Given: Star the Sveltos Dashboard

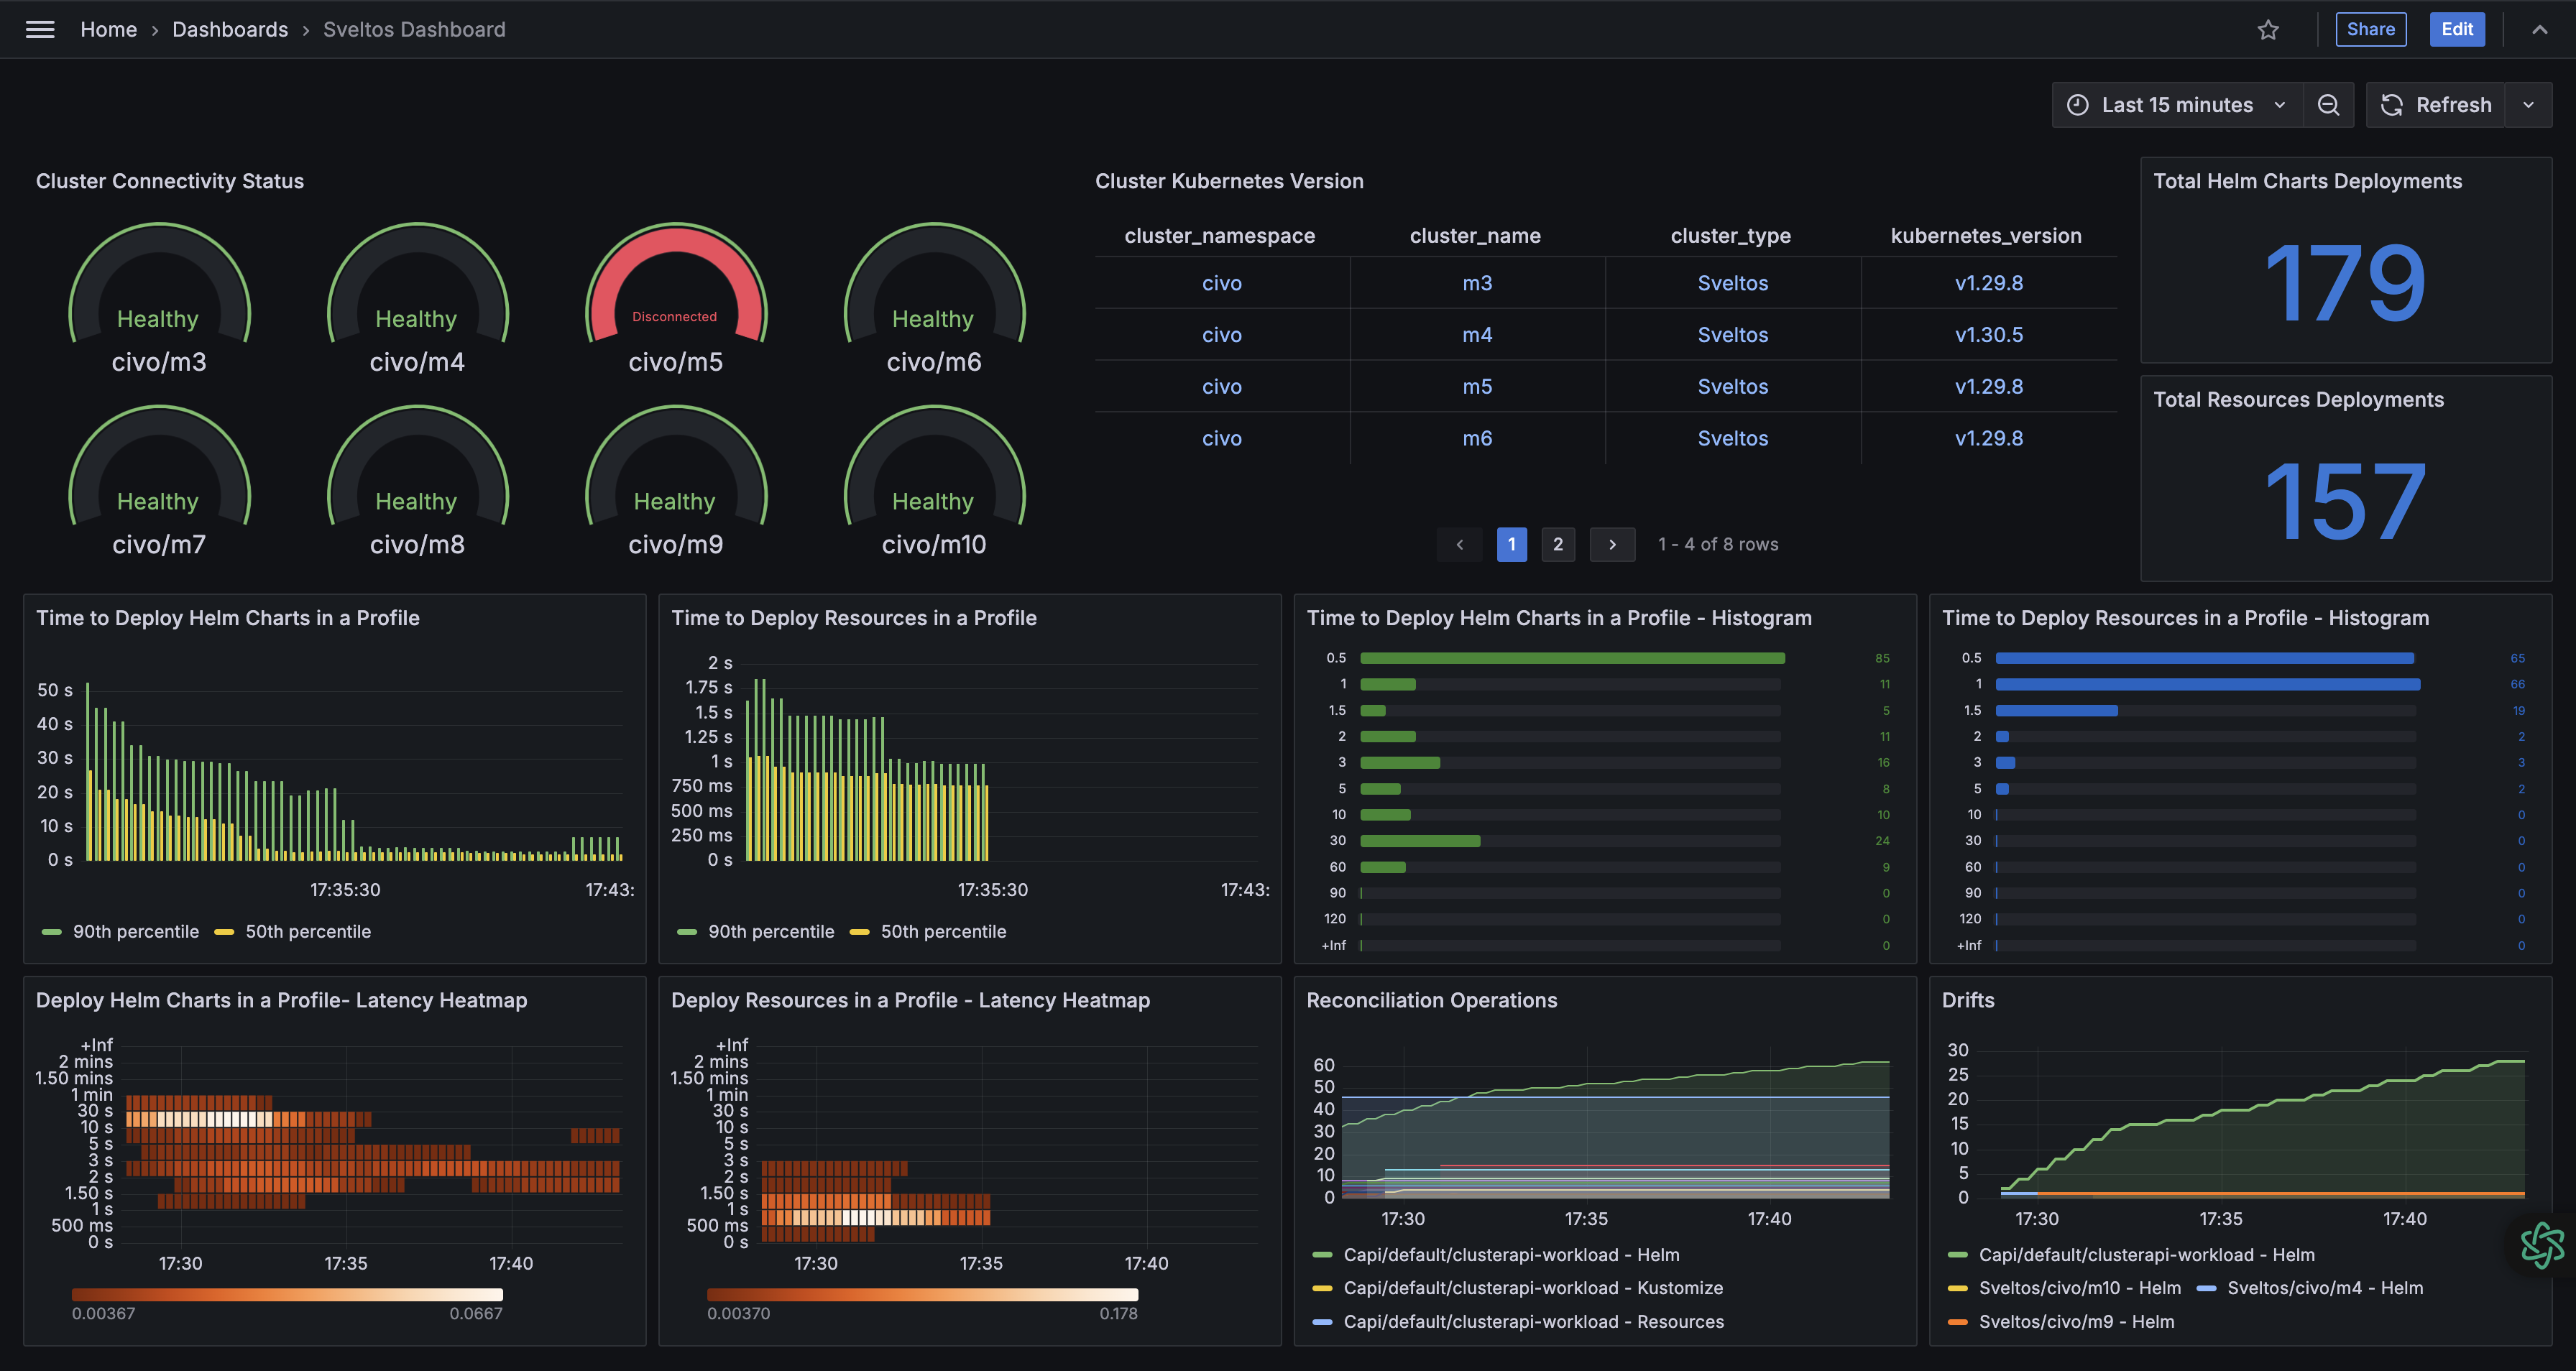Looking at the screenshot, I should coord(2268,29).
